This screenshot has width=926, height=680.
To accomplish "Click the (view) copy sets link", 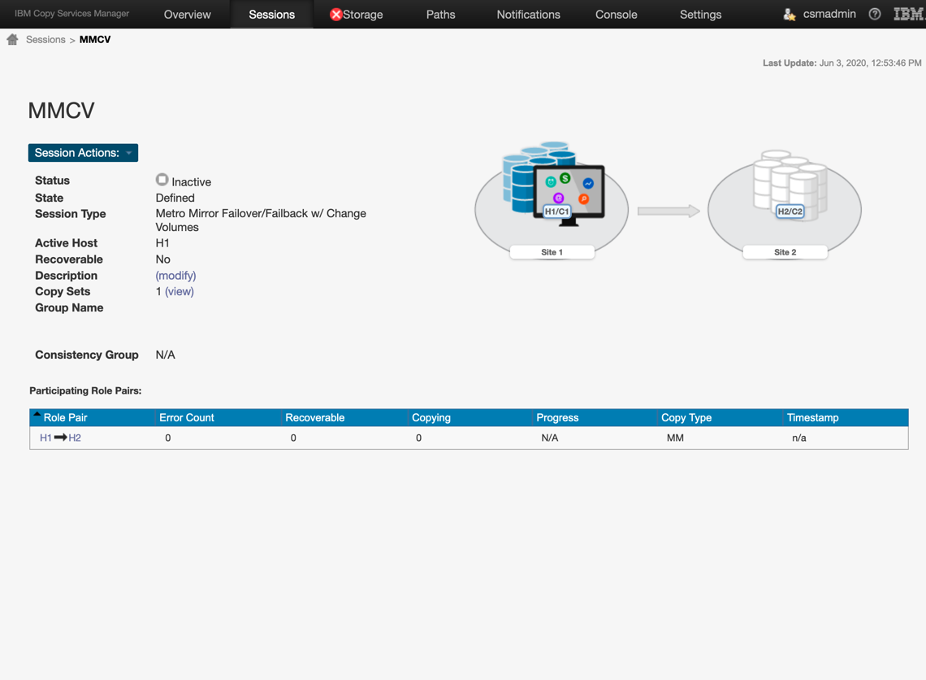I will point(180,292).
